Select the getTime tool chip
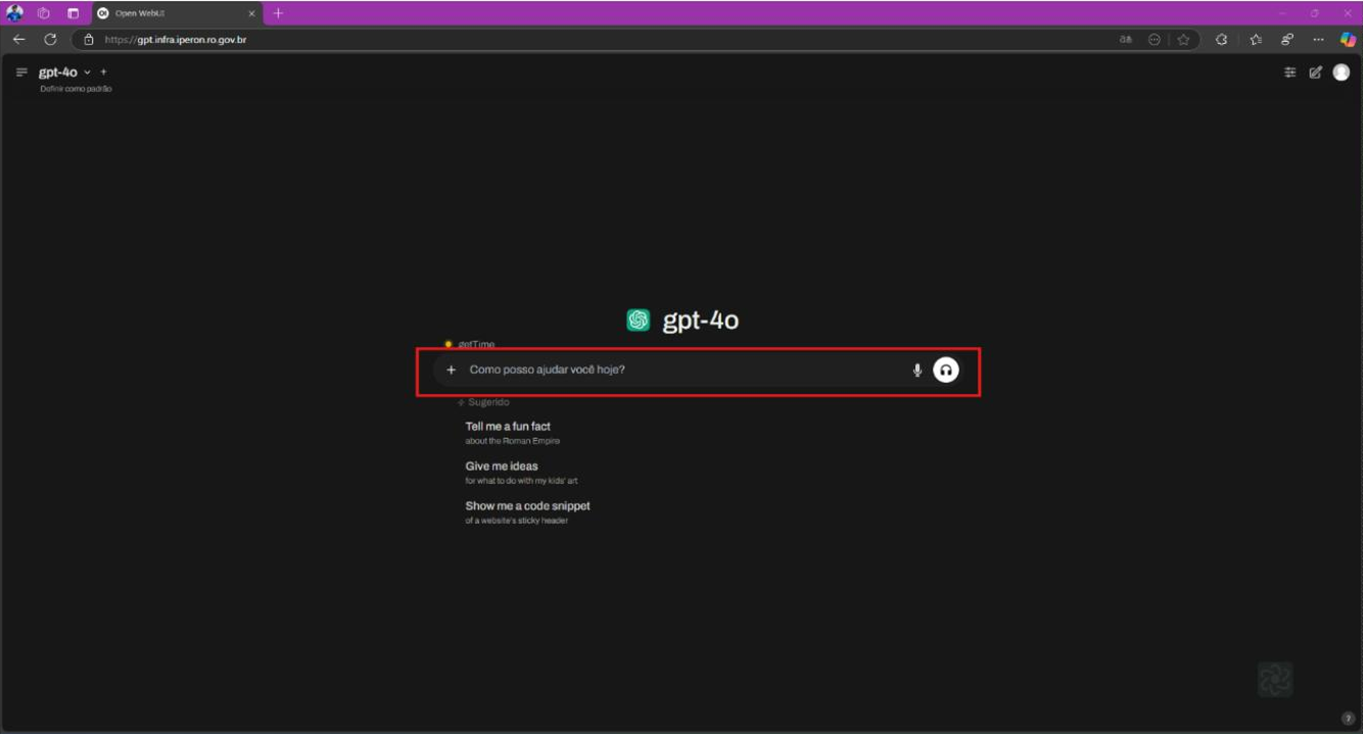Screen dimensions: 1363x734 tap(469, 344)
